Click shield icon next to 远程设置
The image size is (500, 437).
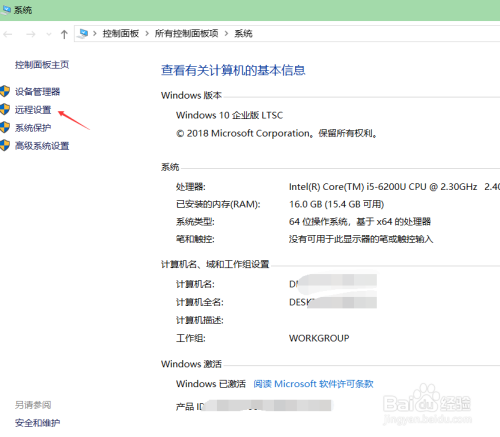pyautogui.click(x=5, y=109)
